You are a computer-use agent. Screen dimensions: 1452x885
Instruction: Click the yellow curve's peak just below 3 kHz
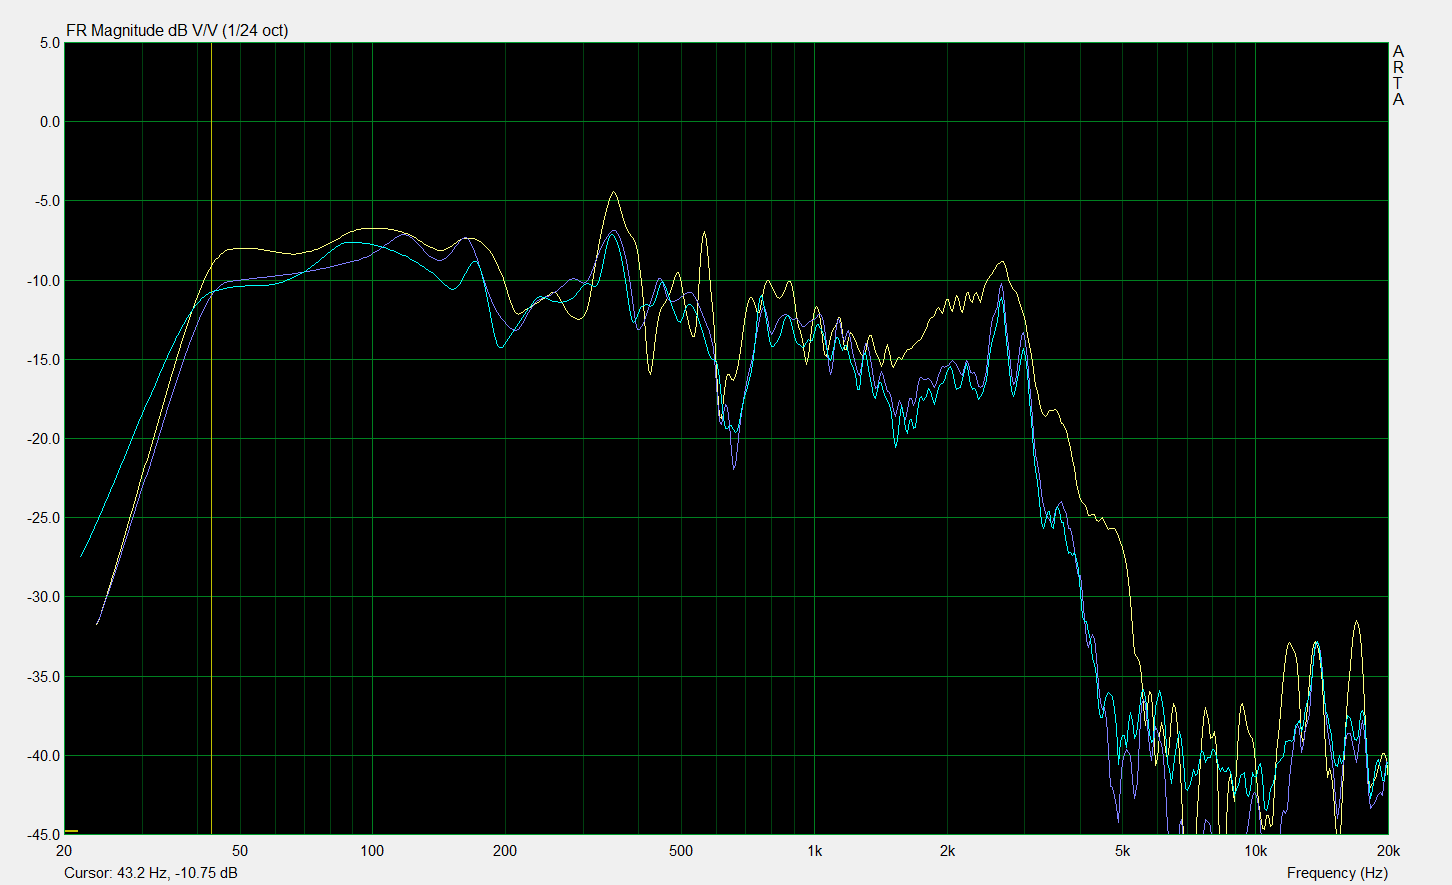1002,262
